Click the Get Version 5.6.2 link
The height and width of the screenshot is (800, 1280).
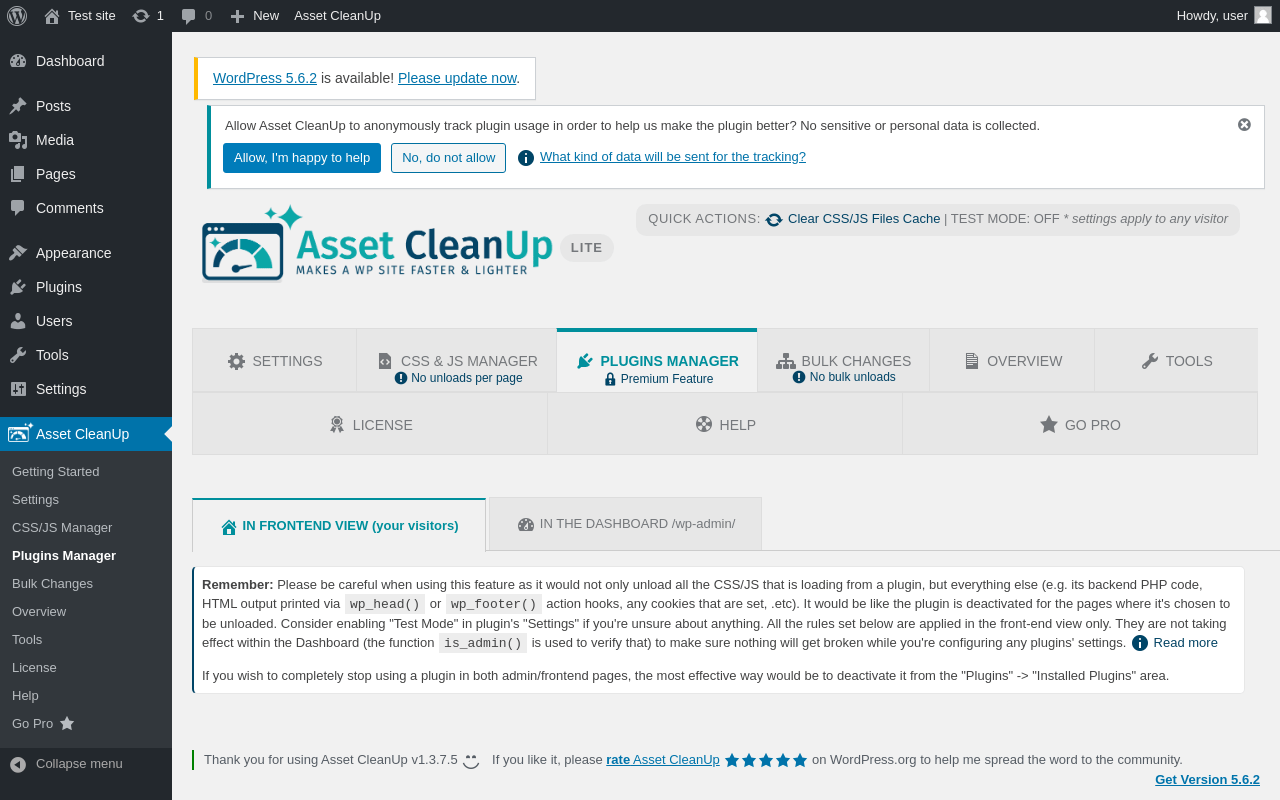[x=1207, y=780]
